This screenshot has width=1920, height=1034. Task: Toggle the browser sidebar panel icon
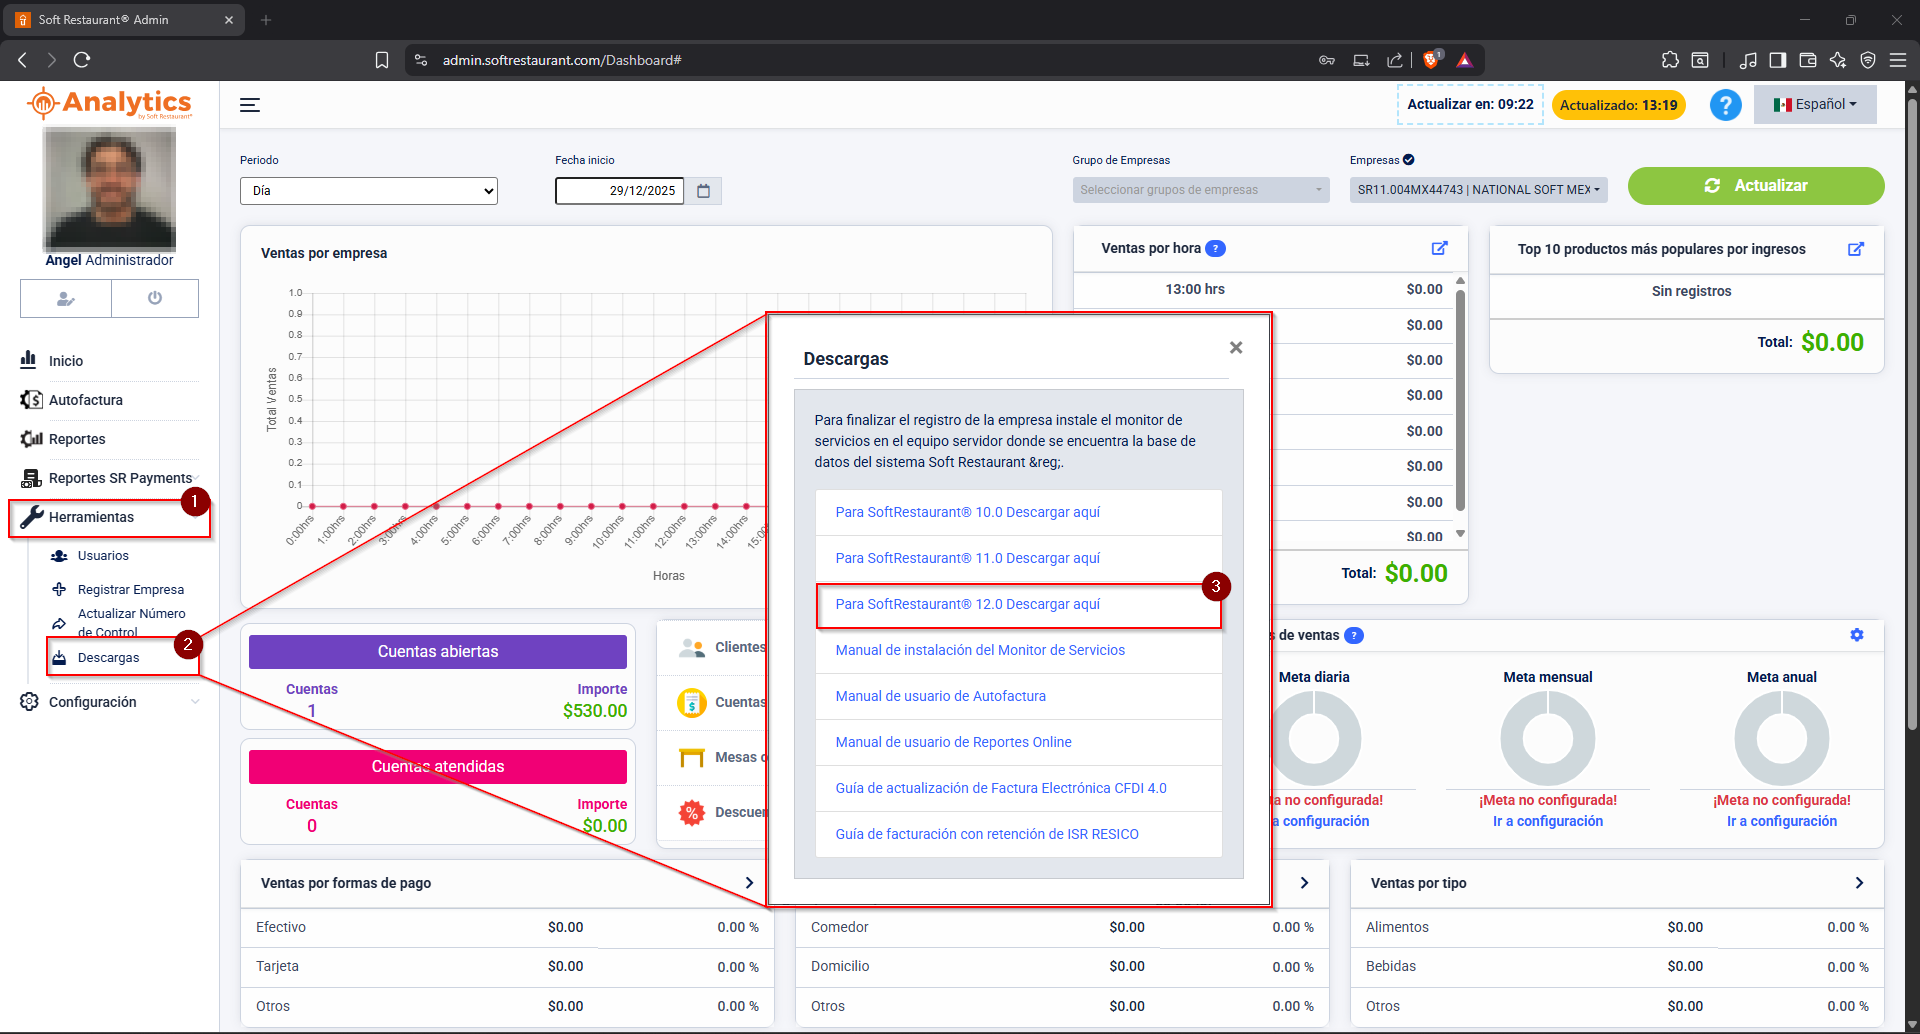pos(1777,60)
